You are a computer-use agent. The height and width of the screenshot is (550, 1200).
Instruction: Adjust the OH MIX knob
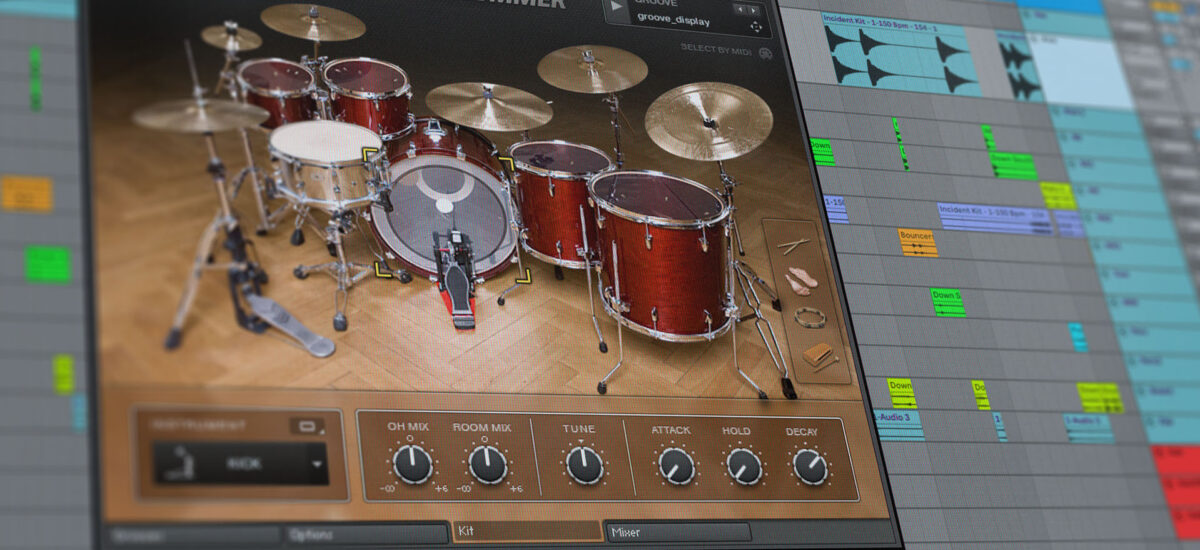(x=412, y=463)
